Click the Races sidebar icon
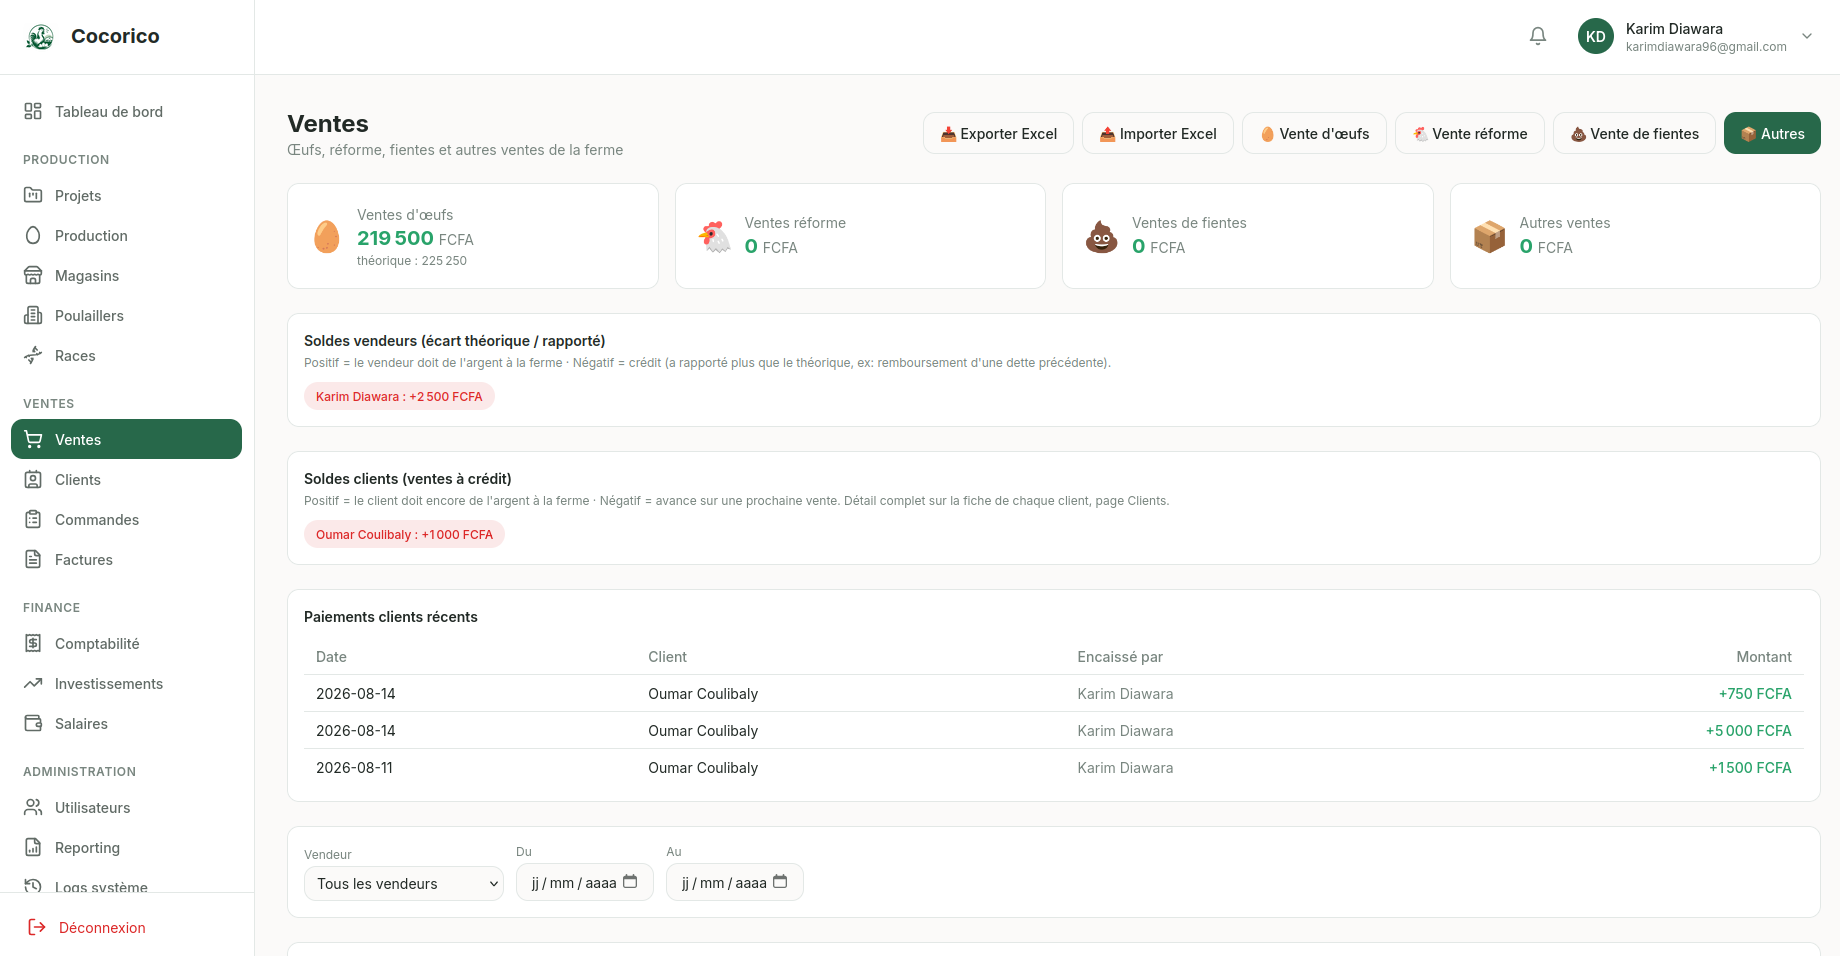Image resolution: width=1840 pixels, height=956 pixels. pos(33,355)
